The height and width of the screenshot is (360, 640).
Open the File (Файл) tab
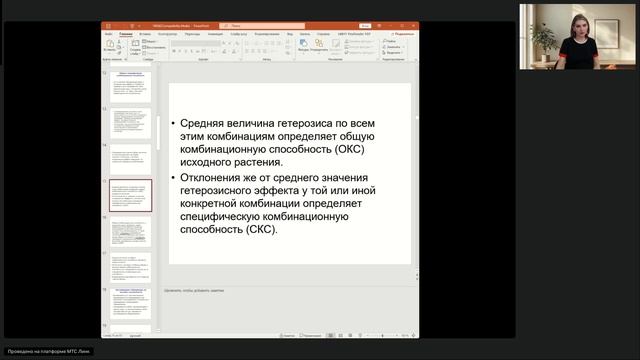click(109, 34)
